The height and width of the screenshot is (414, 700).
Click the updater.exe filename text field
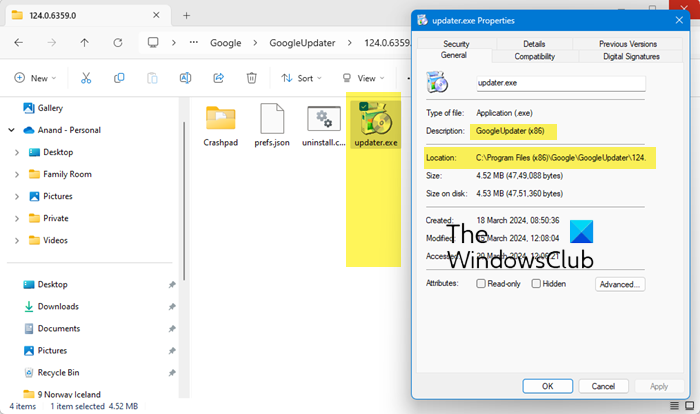pyautogui.click(x=560, y=84)
